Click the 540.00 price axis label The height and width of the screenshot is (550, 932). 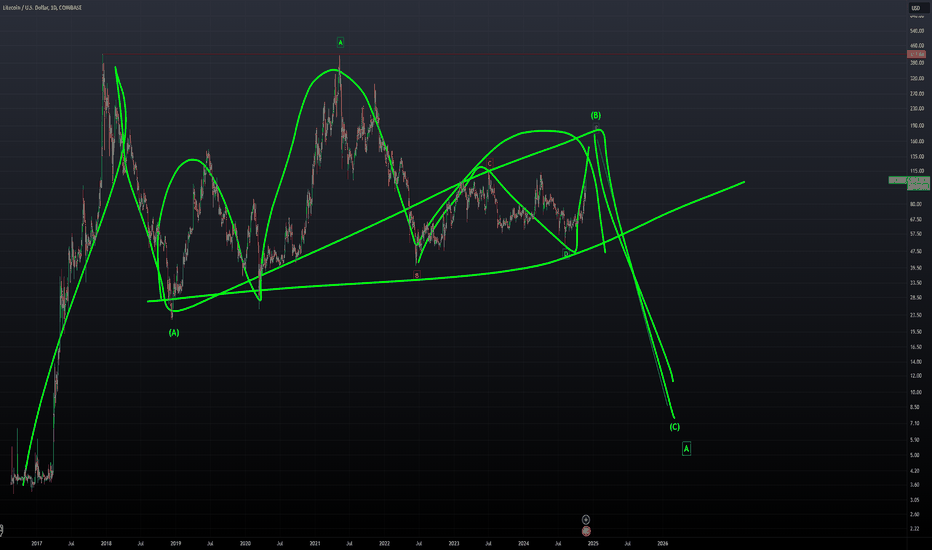[x=917, y=30]
